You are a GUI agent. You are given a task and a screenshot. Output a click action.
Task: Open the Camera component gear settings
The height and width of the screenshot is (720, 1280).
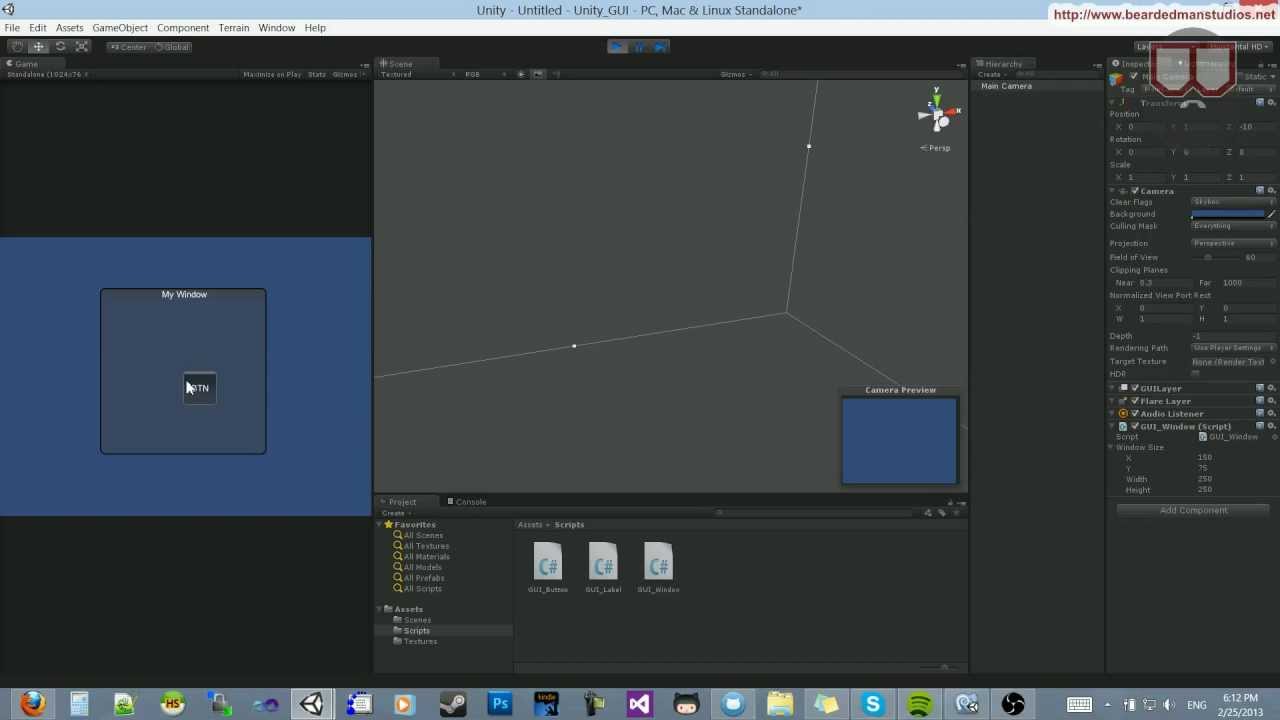[1271, 191]
